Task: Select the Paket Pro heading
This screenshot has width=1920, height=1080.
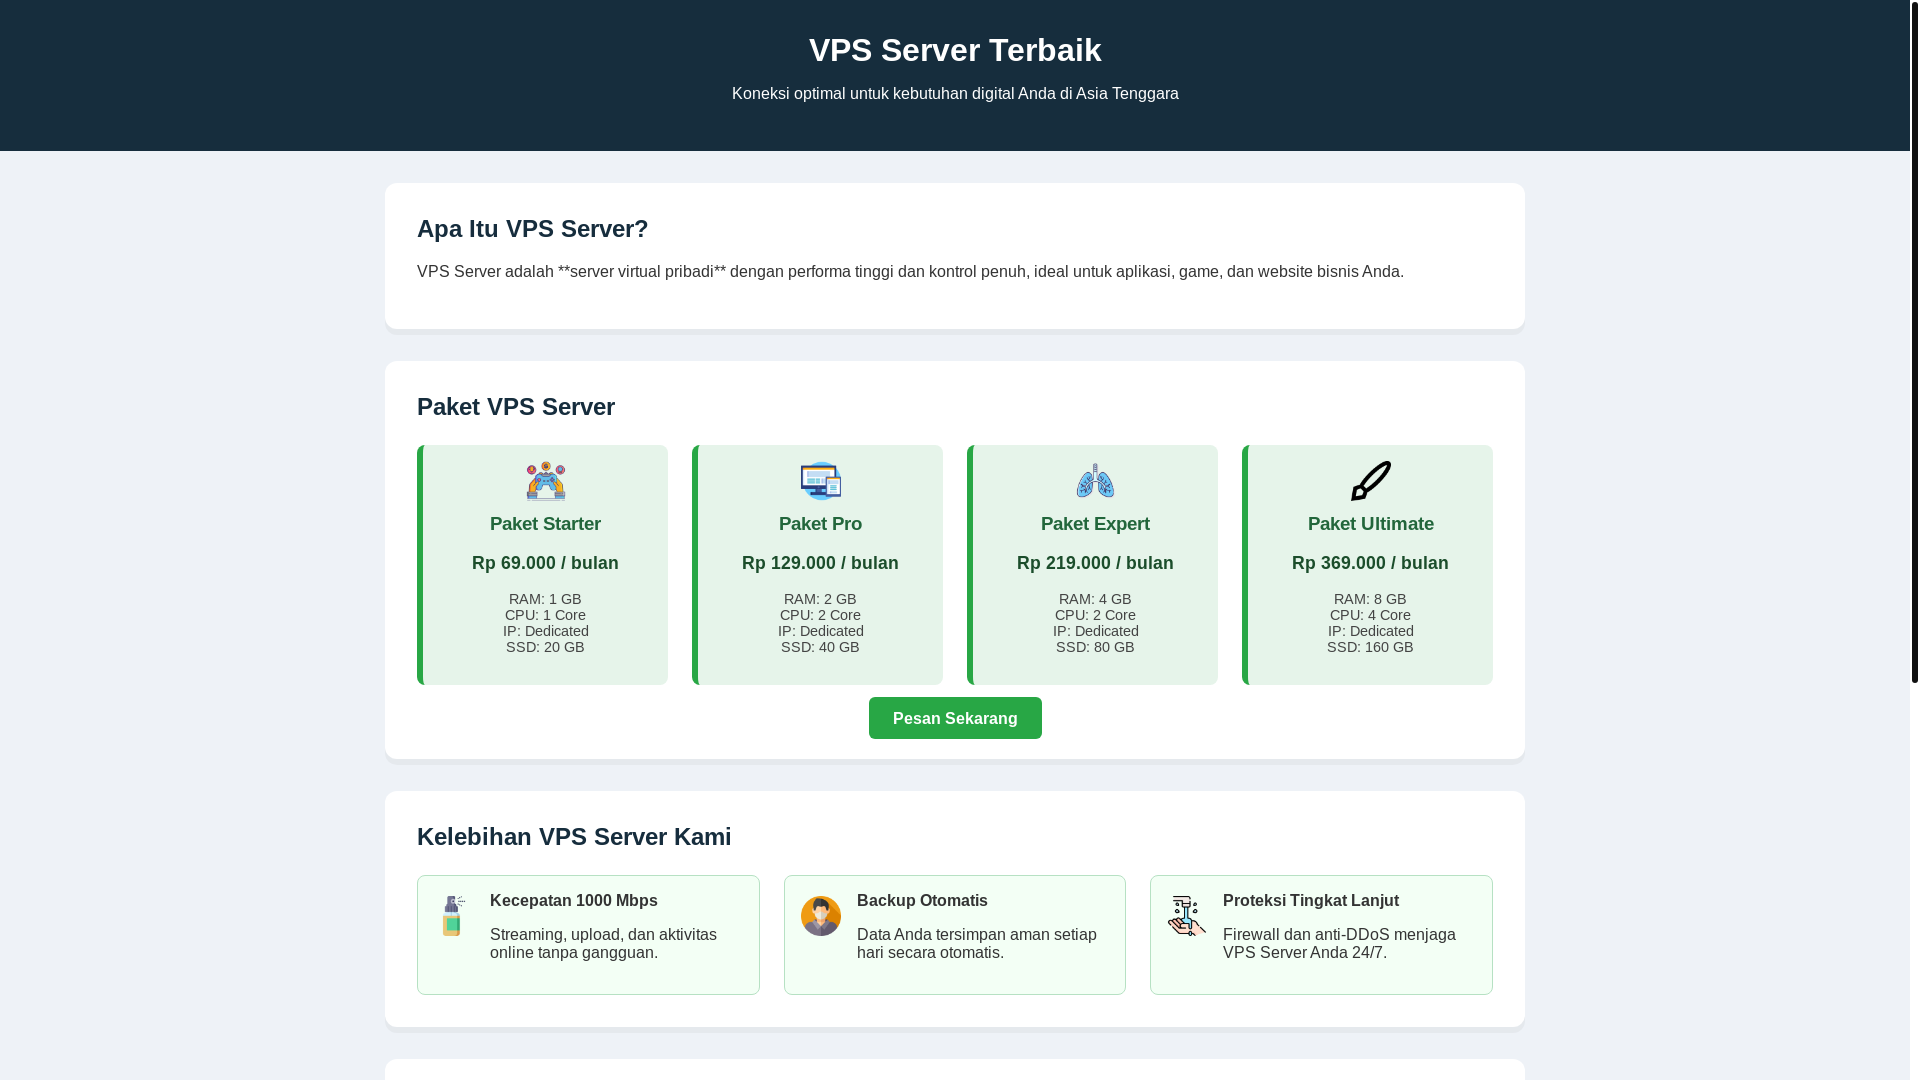Action: click(820, 524)
